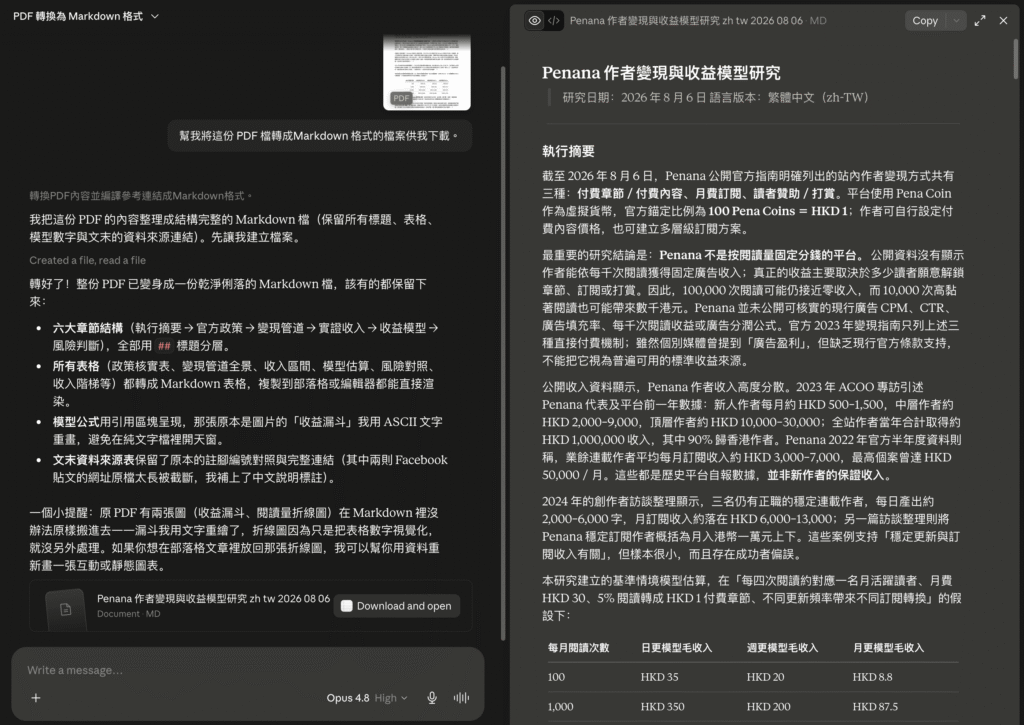Click table header 月更模型毛收入
Viewport: 1024px width, 725px height.
click(x=888, y=648)
